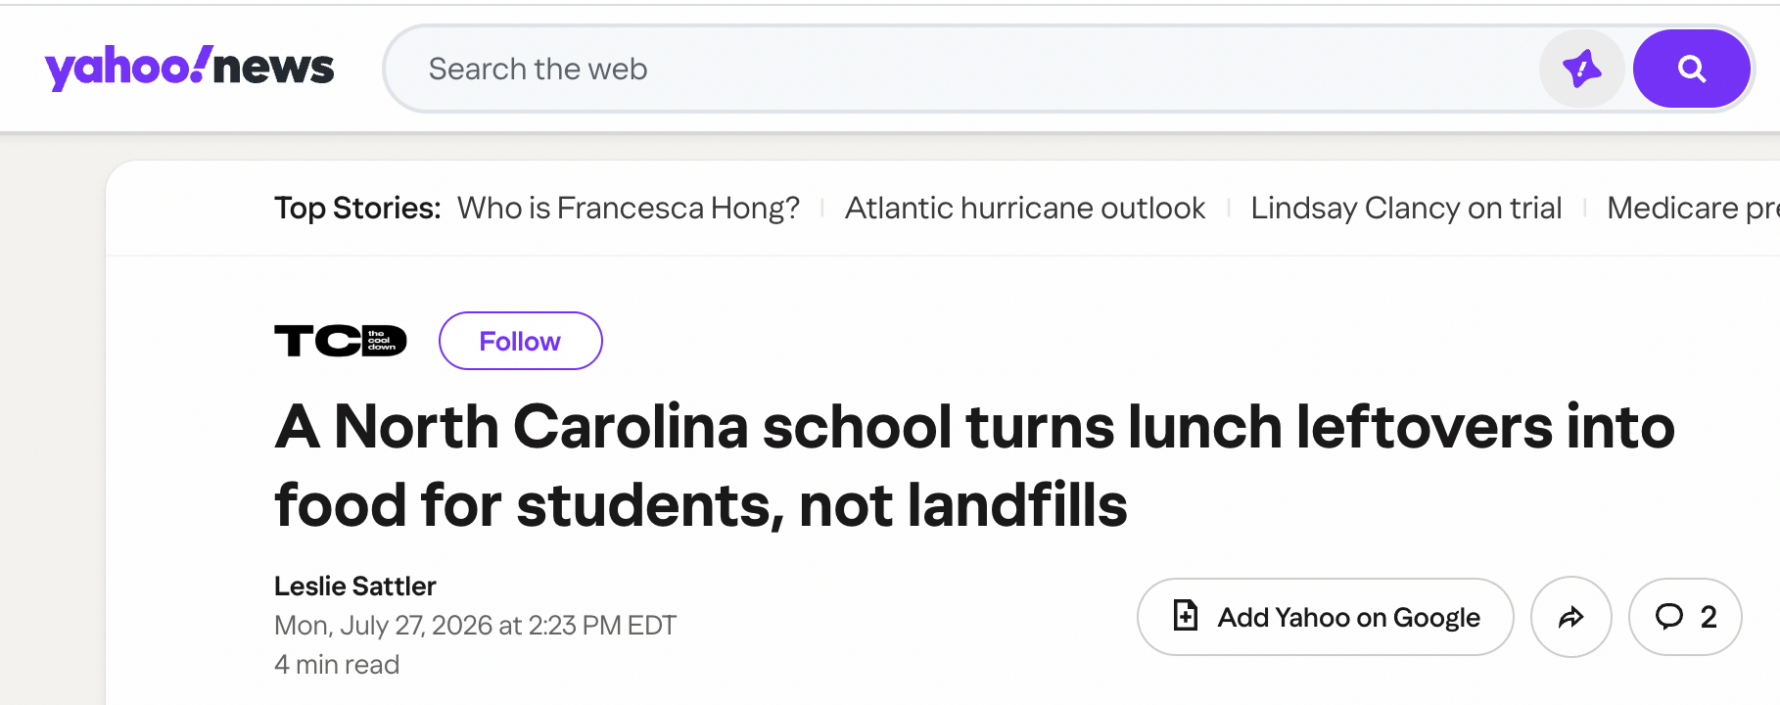This screenshot has height=705, width=1780.
Task: Click the comment count number 2
Action: point(1709,617)
